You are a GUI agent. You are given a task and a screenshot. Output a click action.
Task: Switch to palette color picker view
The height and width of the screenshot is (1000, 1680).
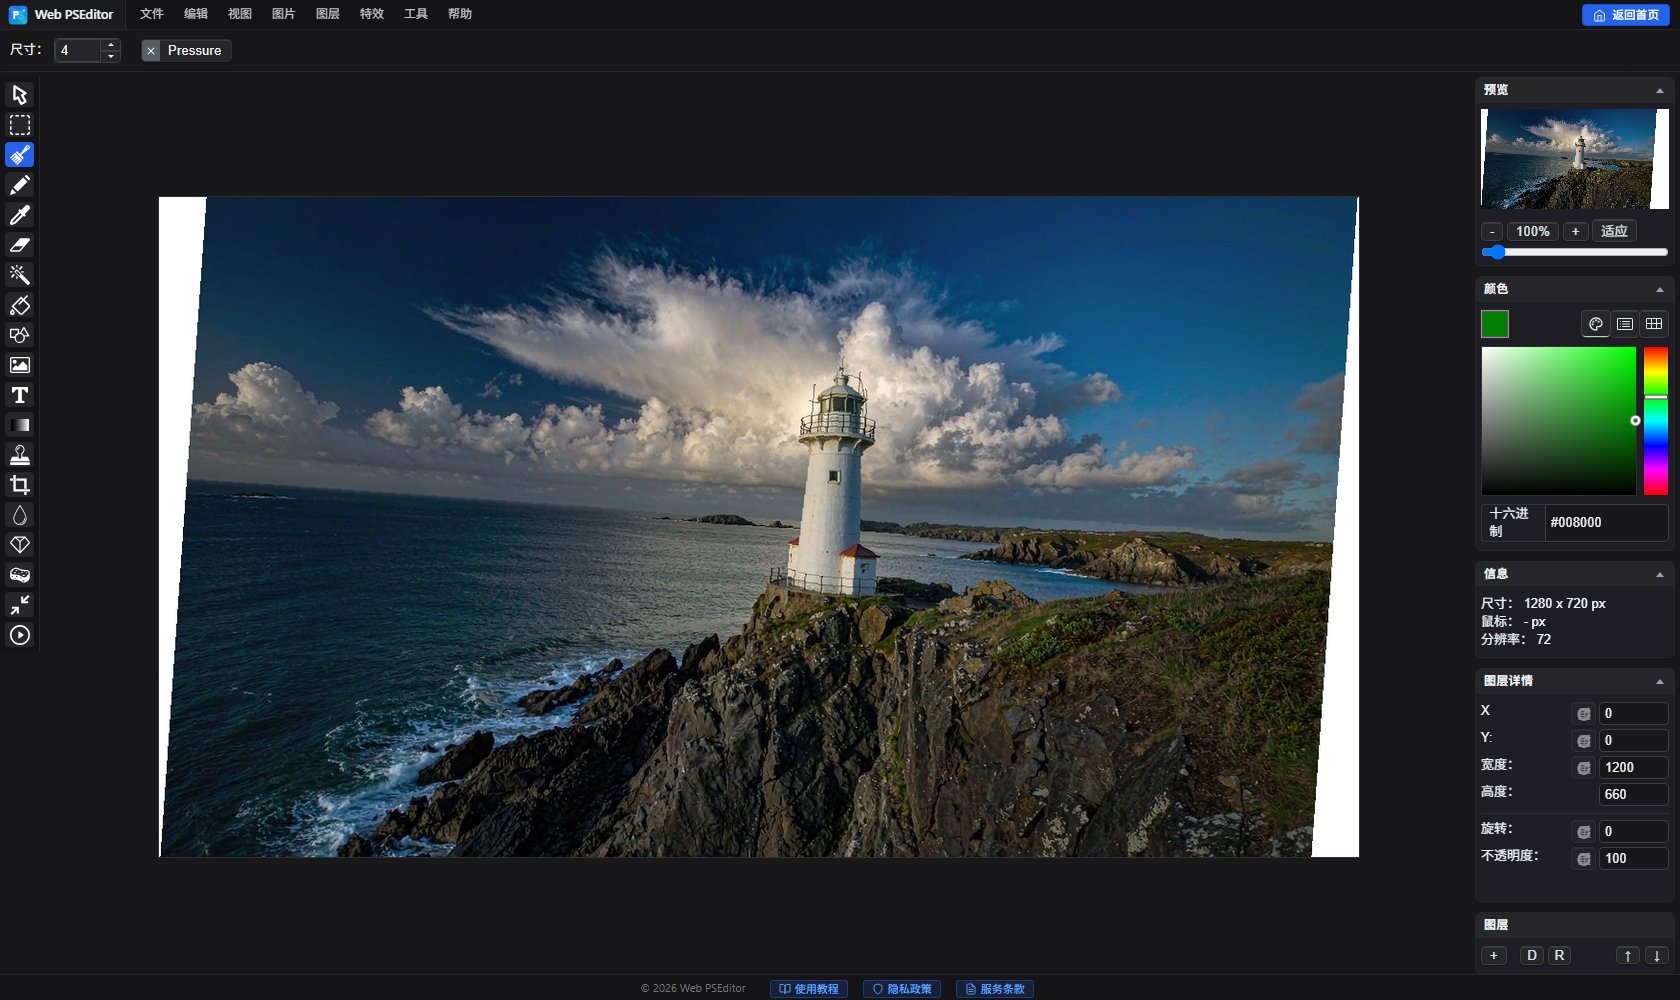point(1596,324)
